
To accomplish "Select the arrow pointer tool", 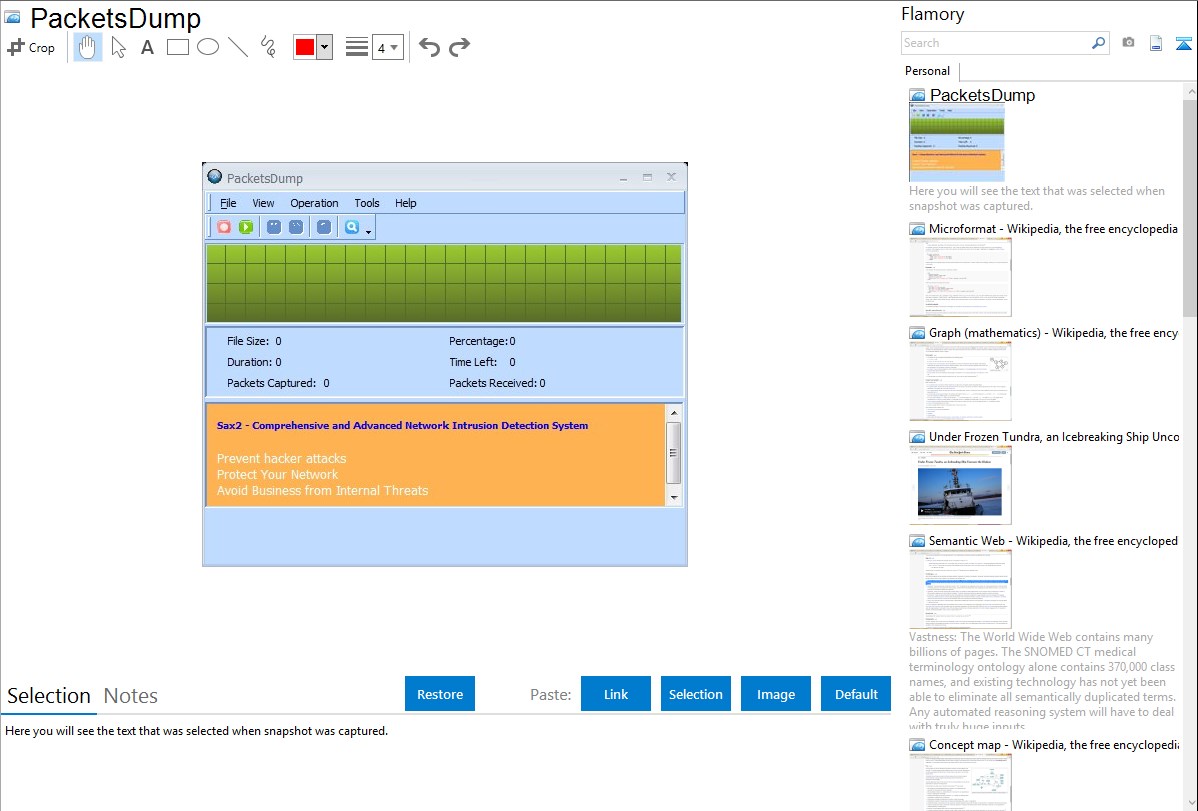I will [118, 47].
